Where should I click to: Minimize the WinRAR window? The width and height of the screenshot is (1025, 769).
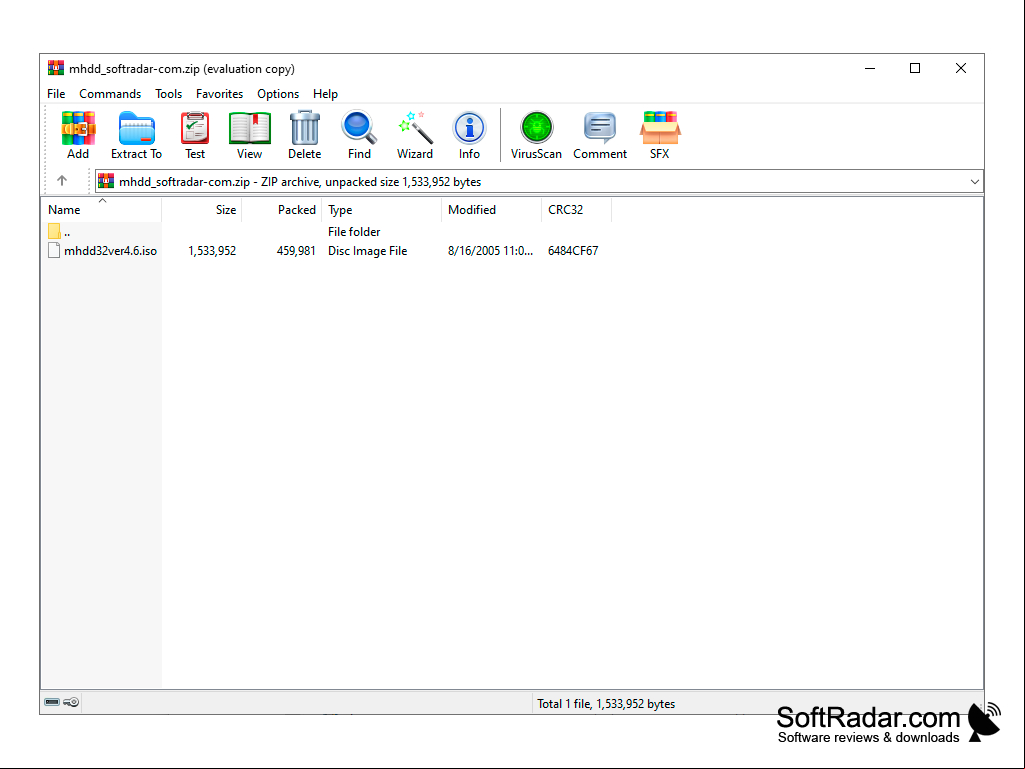click(x=870, y=68)
